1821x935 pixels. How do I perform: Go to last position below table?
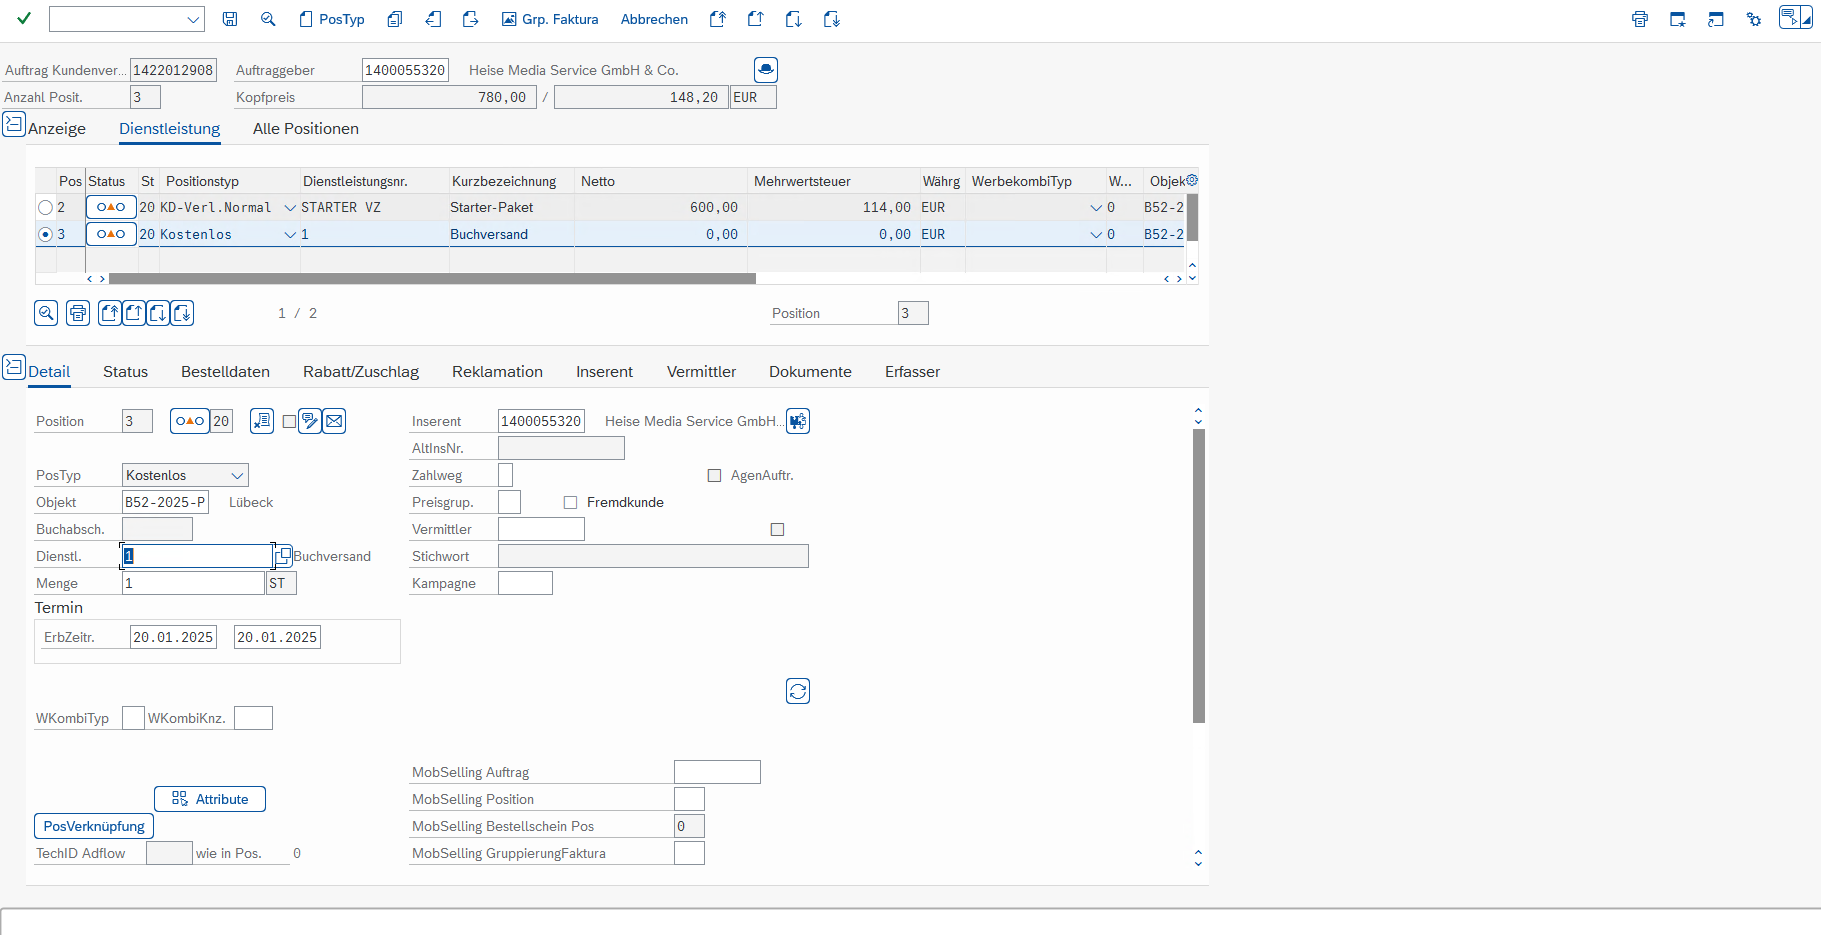pos(182,313)
